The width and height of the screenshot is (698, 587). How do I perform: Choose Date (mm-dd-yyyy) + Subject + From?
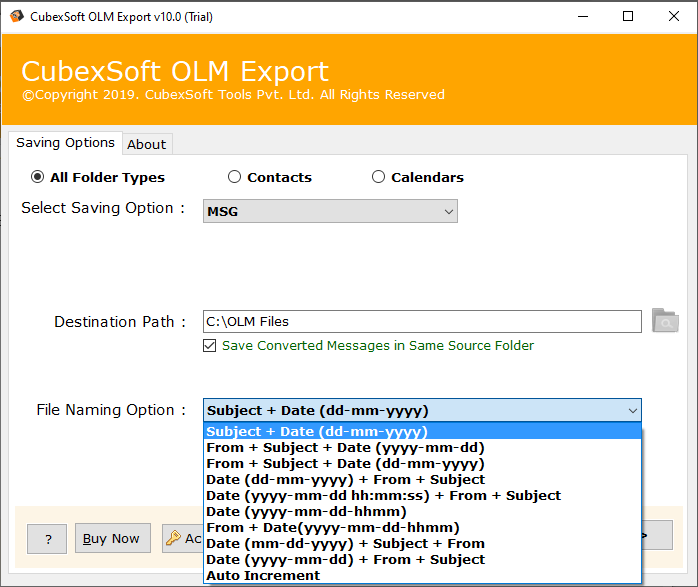point(422,543)
